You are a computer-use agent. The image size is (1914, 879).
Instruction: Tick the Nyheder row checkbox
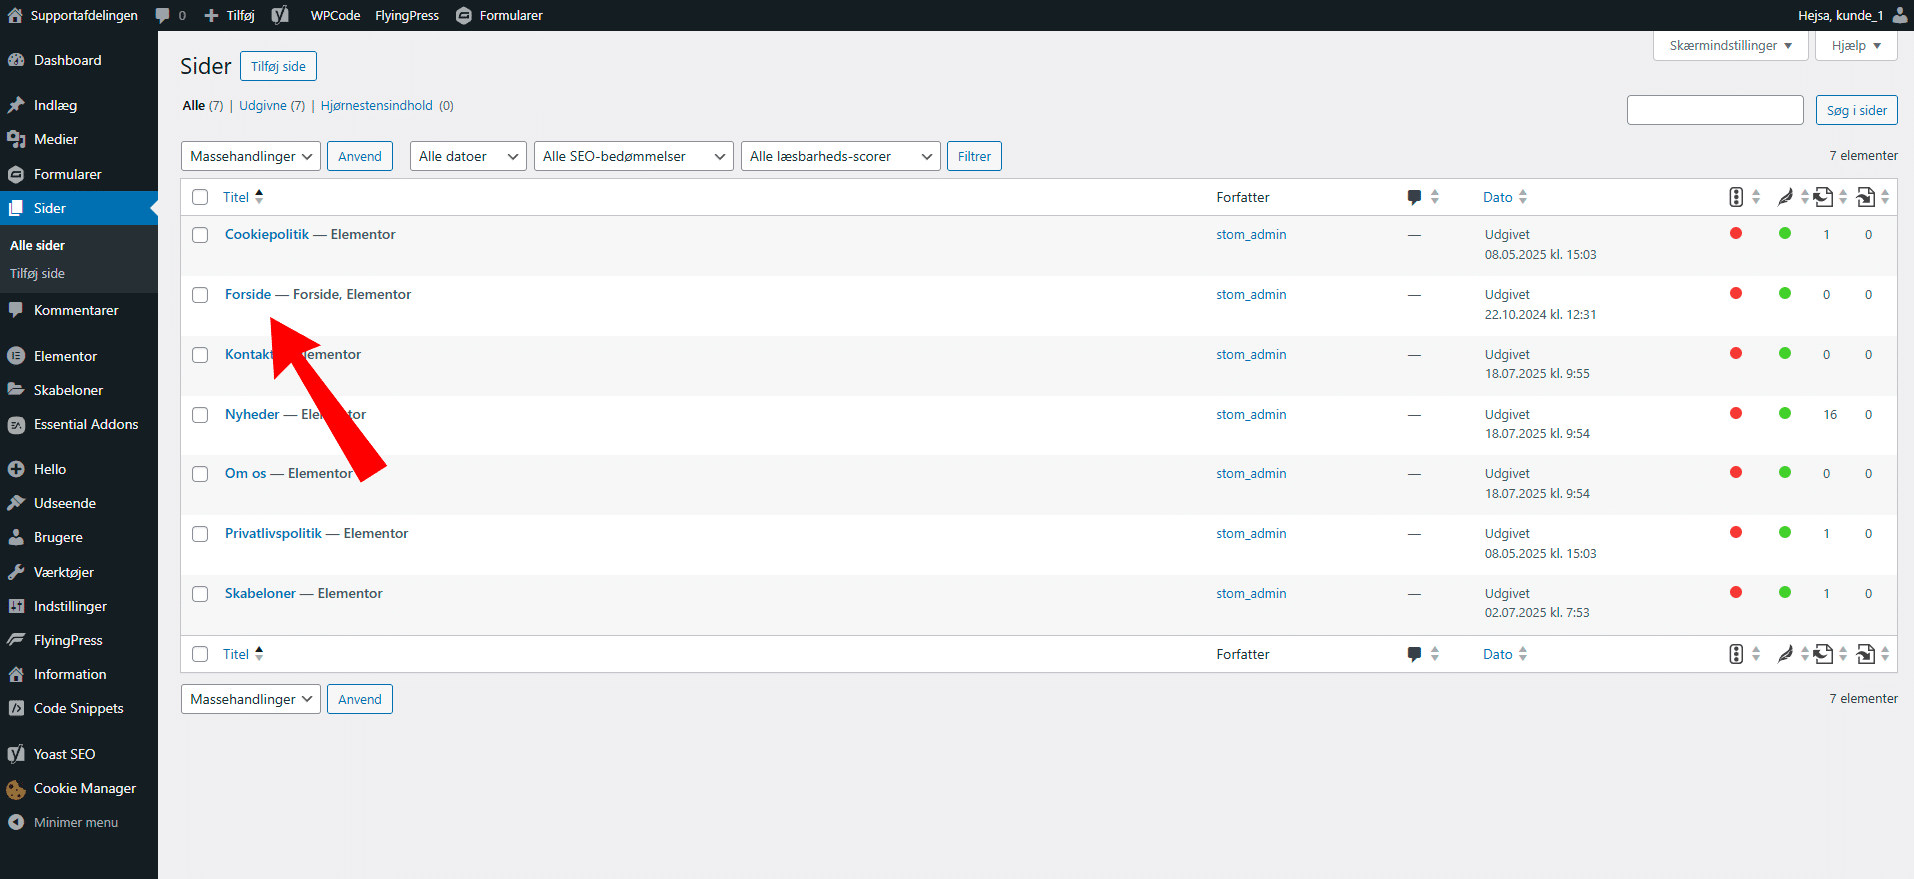pyautogui.click(x=200, y=415)
